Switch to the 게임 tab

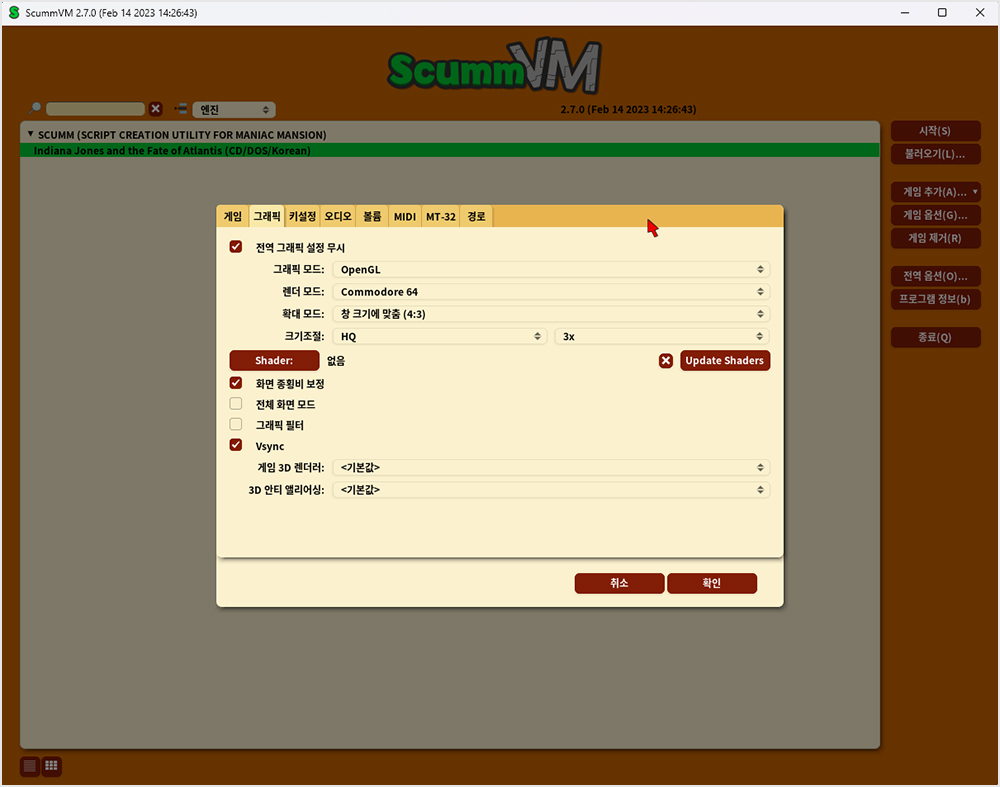click(x=233, y=216)
